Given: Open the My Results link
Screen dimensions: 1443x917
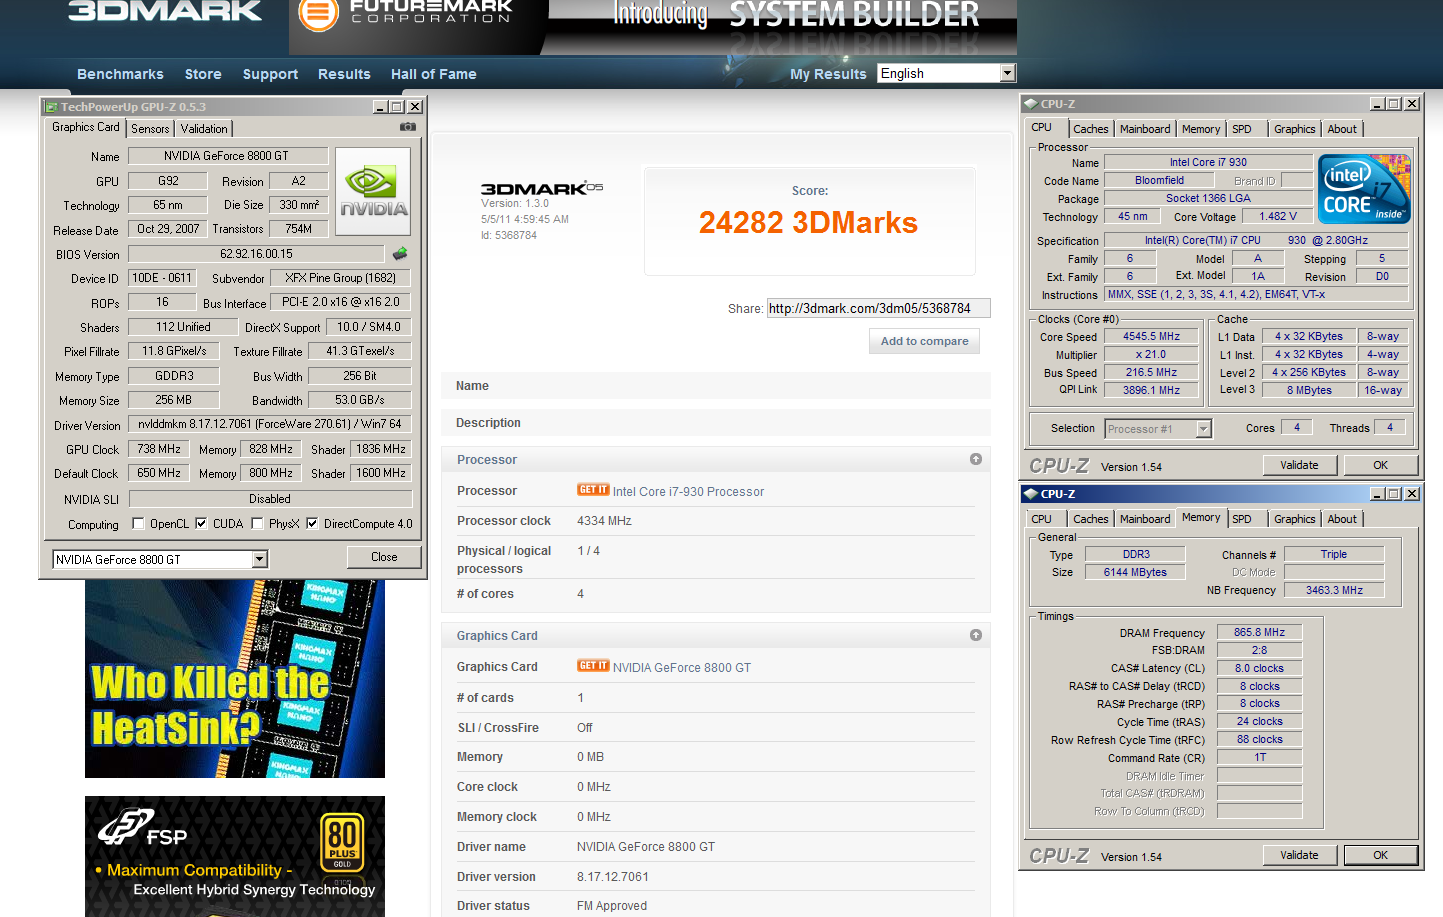Looking at the screenshot, I should [828, 74].
